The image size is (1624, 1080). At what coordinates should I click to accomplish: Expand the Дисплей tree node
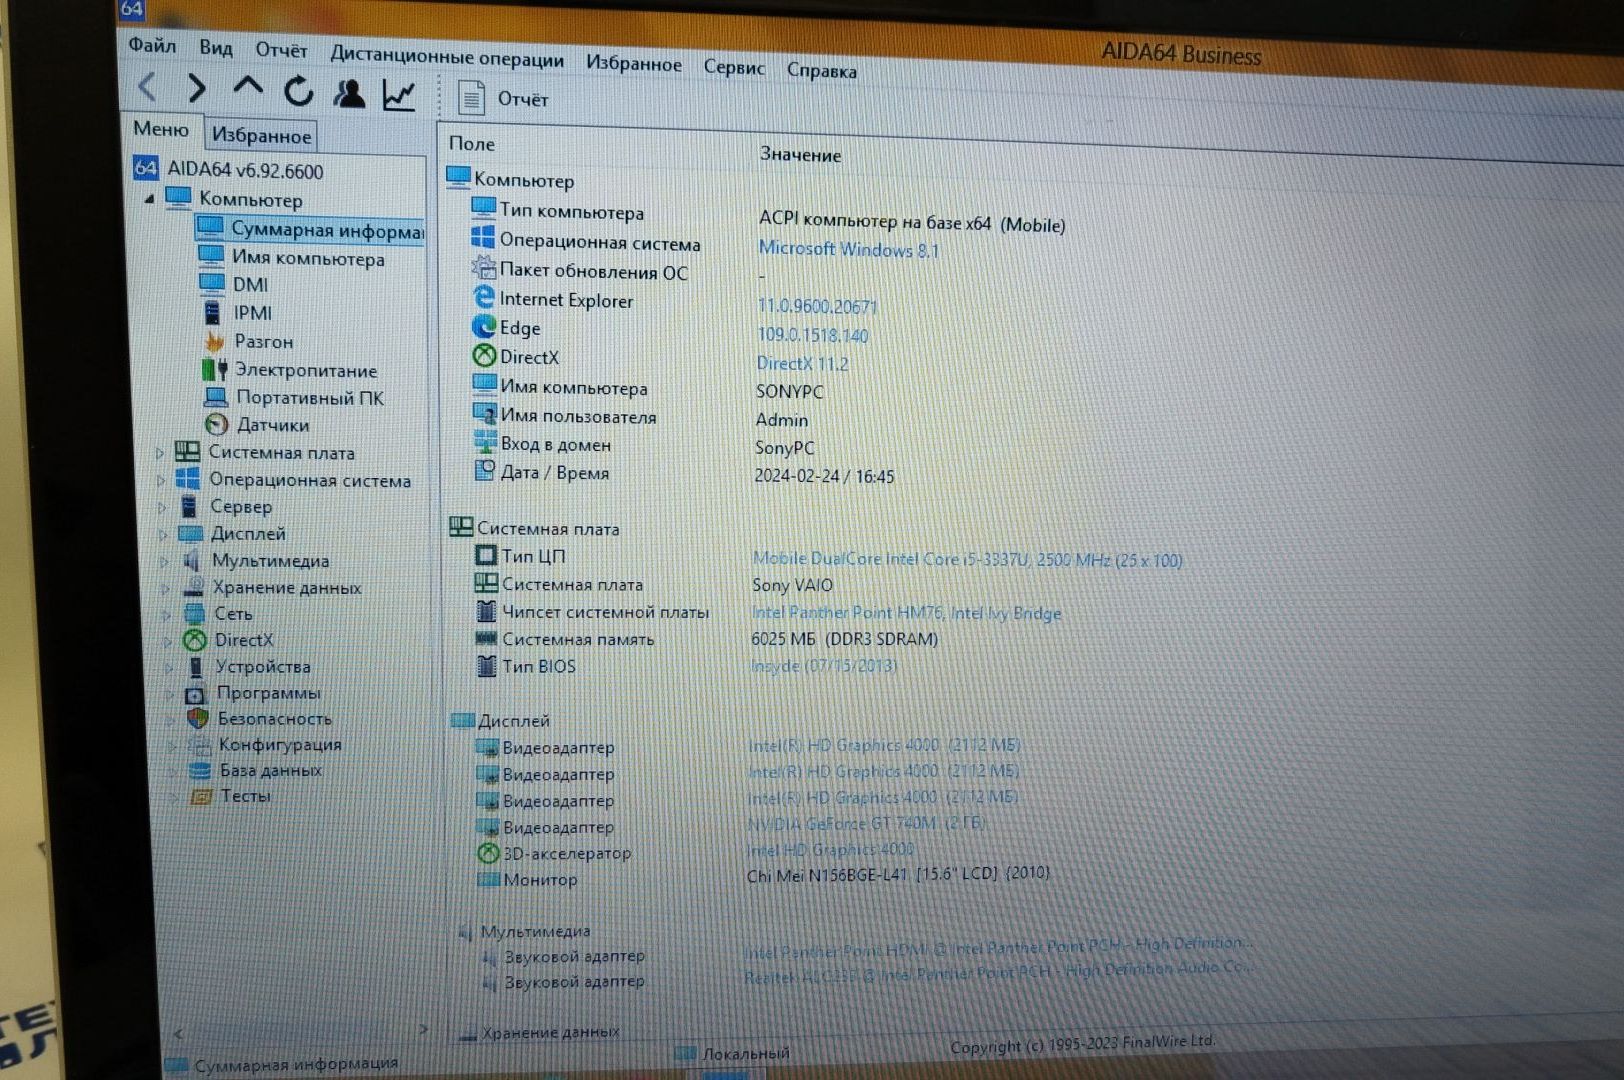162,534
